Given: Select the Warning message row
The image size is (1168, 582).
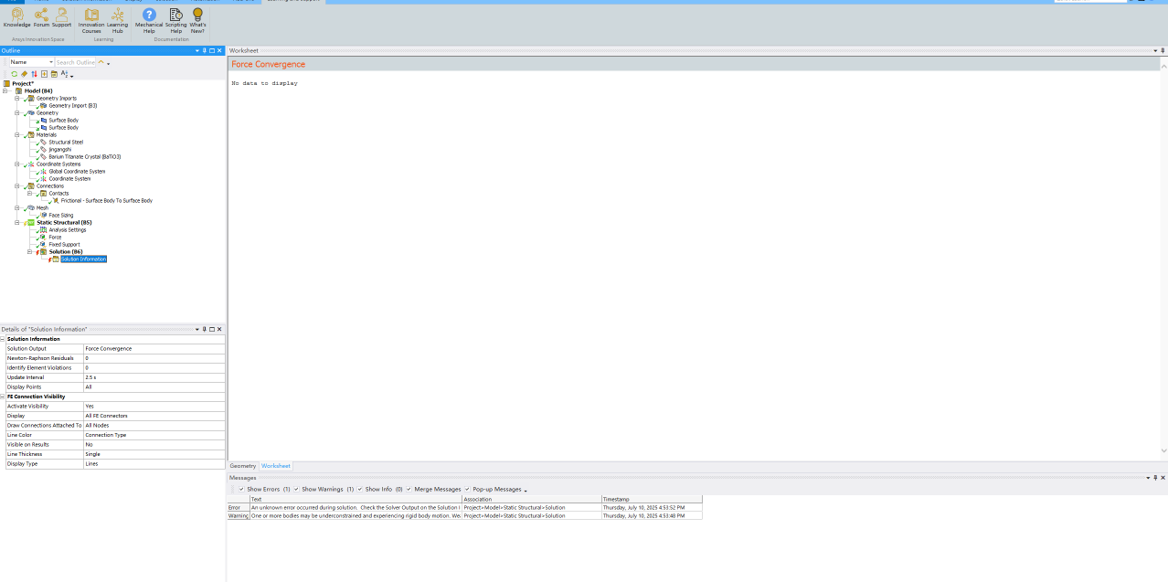Looking at the screenshot, I should coord(465,516).
